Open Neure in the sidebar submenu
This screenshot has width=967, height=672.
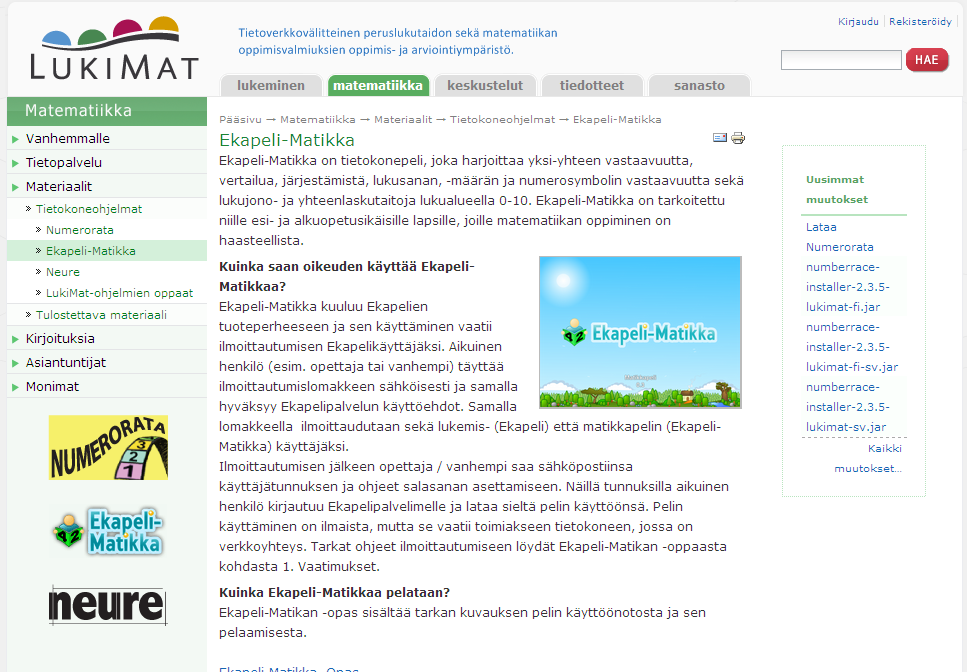[x=63, y=272]
